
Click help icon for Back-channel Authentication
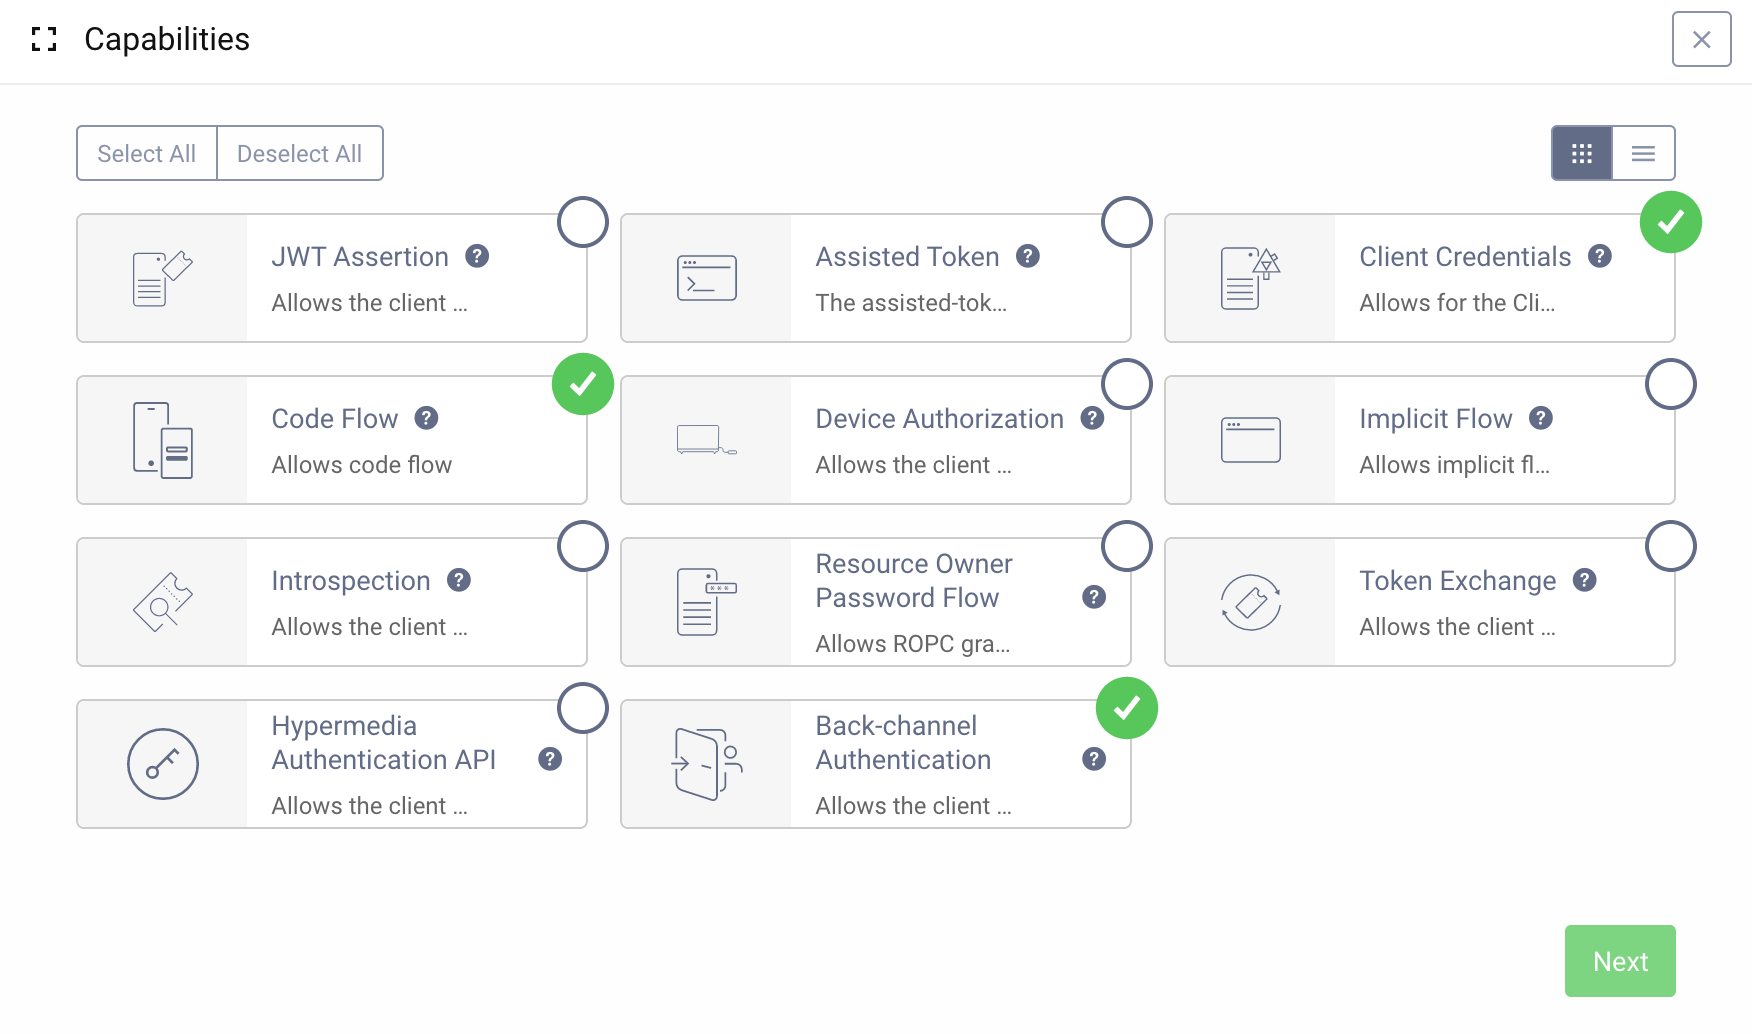[1094, 760]
